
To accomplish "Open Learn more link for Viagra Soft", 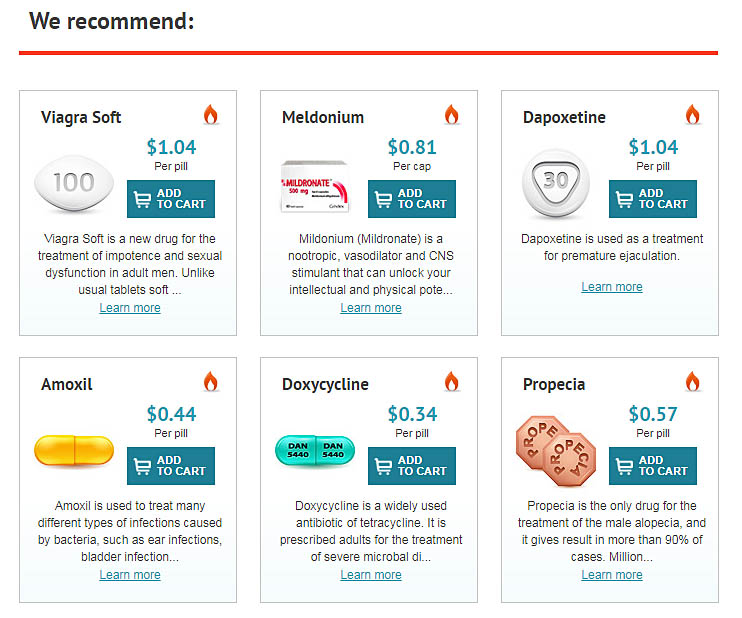I will tap(130, 308).
